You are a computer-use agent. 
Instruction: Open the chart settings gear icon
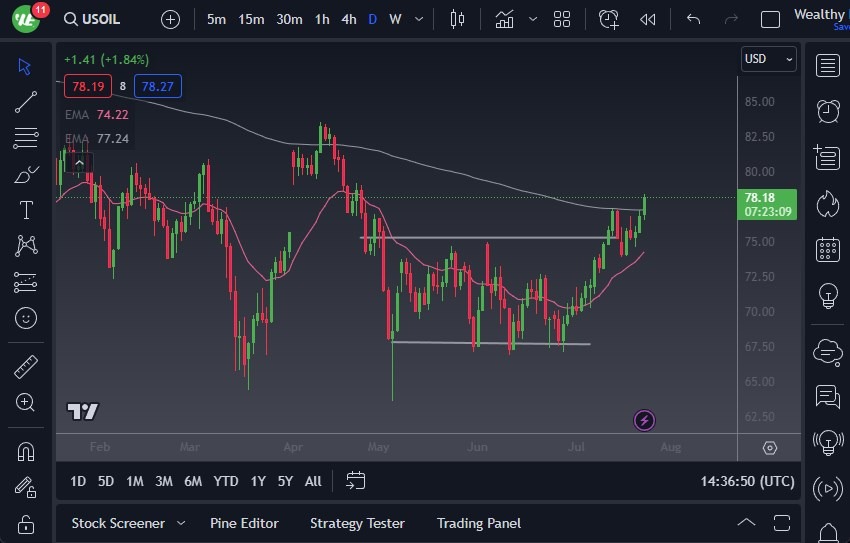[770, 448]
